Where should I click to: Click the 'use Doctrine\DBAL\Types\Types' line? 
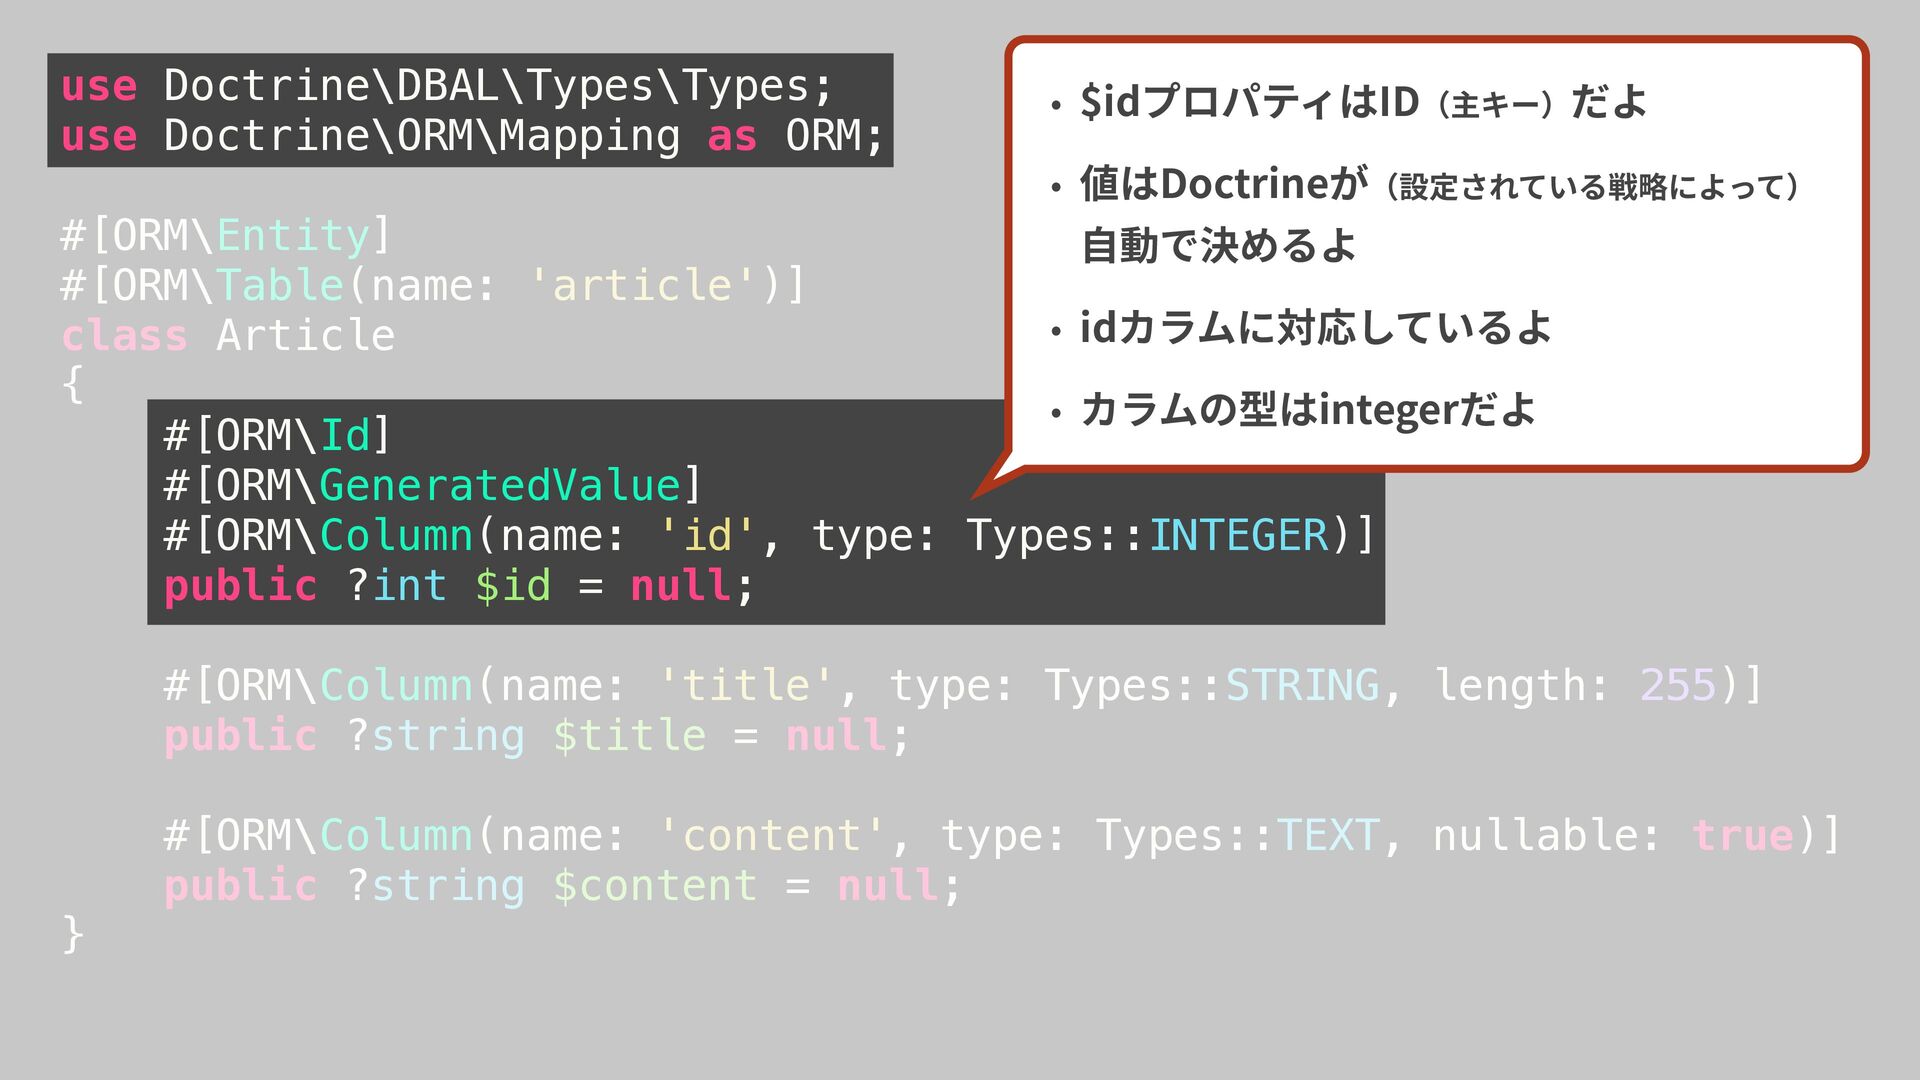[446, 86]
